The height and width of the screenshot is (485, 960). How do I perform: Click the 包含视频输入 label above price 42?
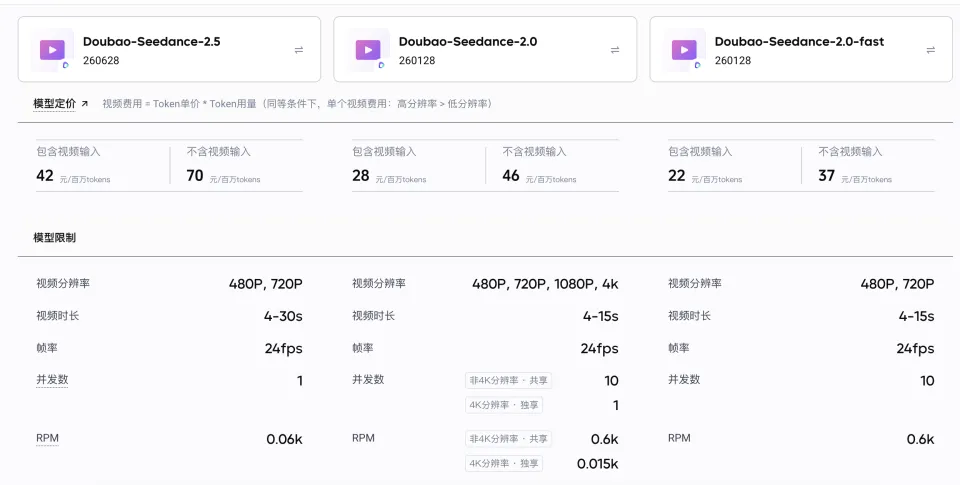[x=68, y=151]
